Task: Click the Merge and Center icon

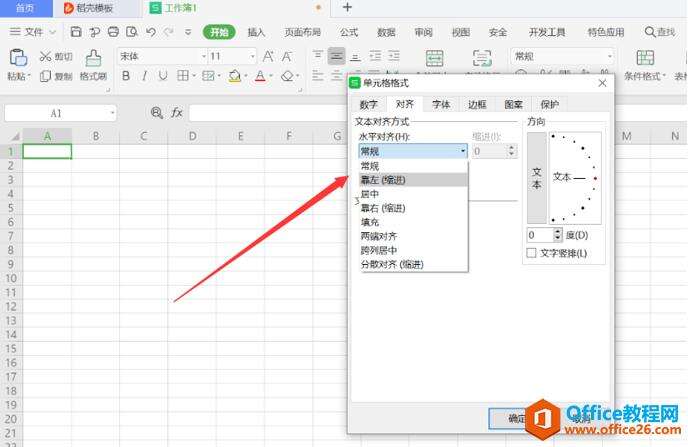Action: tap(434, 58)
